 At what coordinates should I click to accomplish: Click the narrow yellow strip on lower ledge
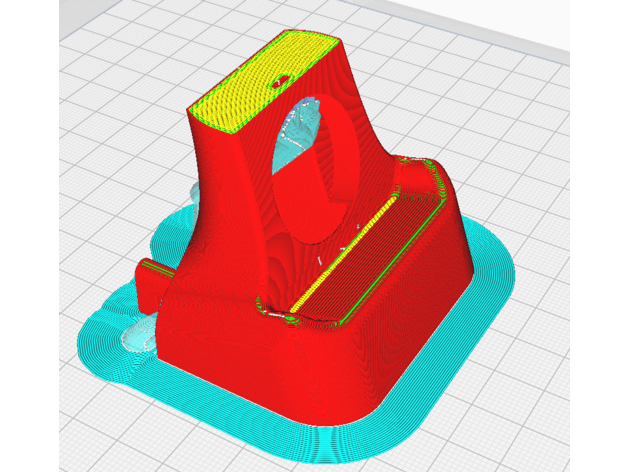point(322,278)
